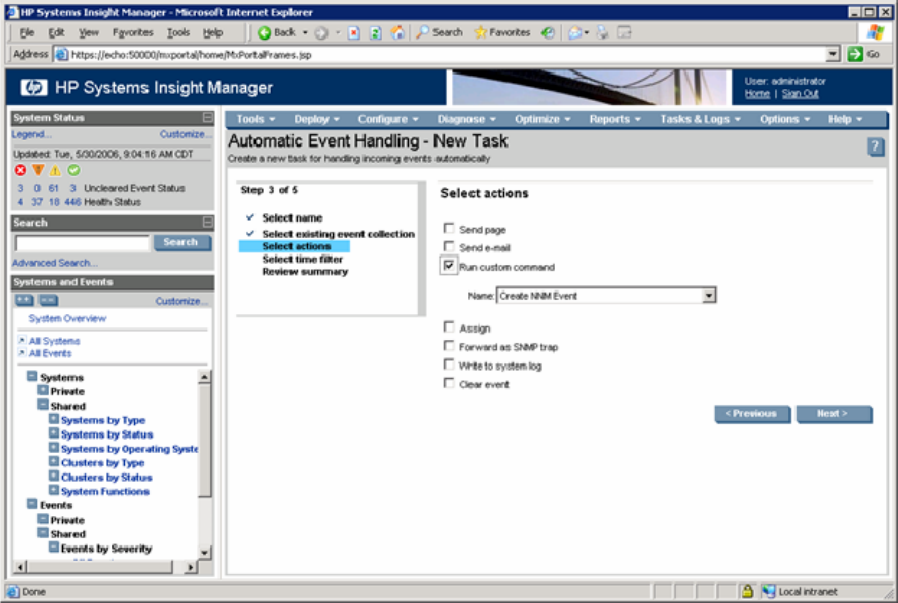Screen dimensions: 898x603
Task: Expand the Systems by Type node
Action: [54, 419]
